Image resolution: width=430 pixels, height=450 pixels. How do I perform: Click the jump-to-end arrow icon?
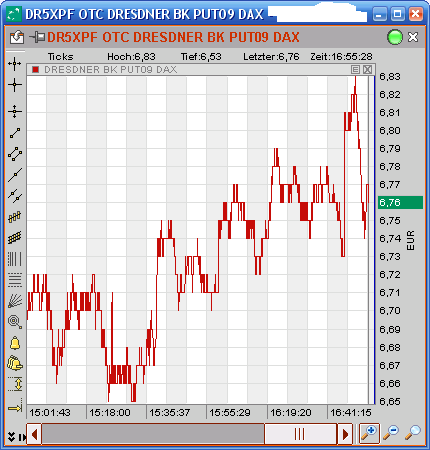pyautogui.click(x=15, y=407)
